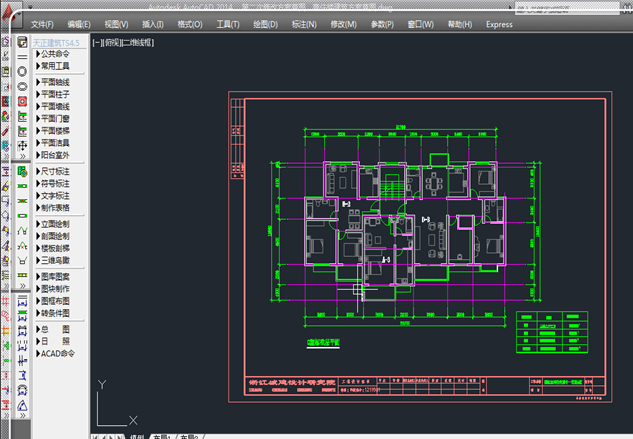Open the 文字标注 tree item
Viewport: 633px width, 439px height.
(53, 196)
